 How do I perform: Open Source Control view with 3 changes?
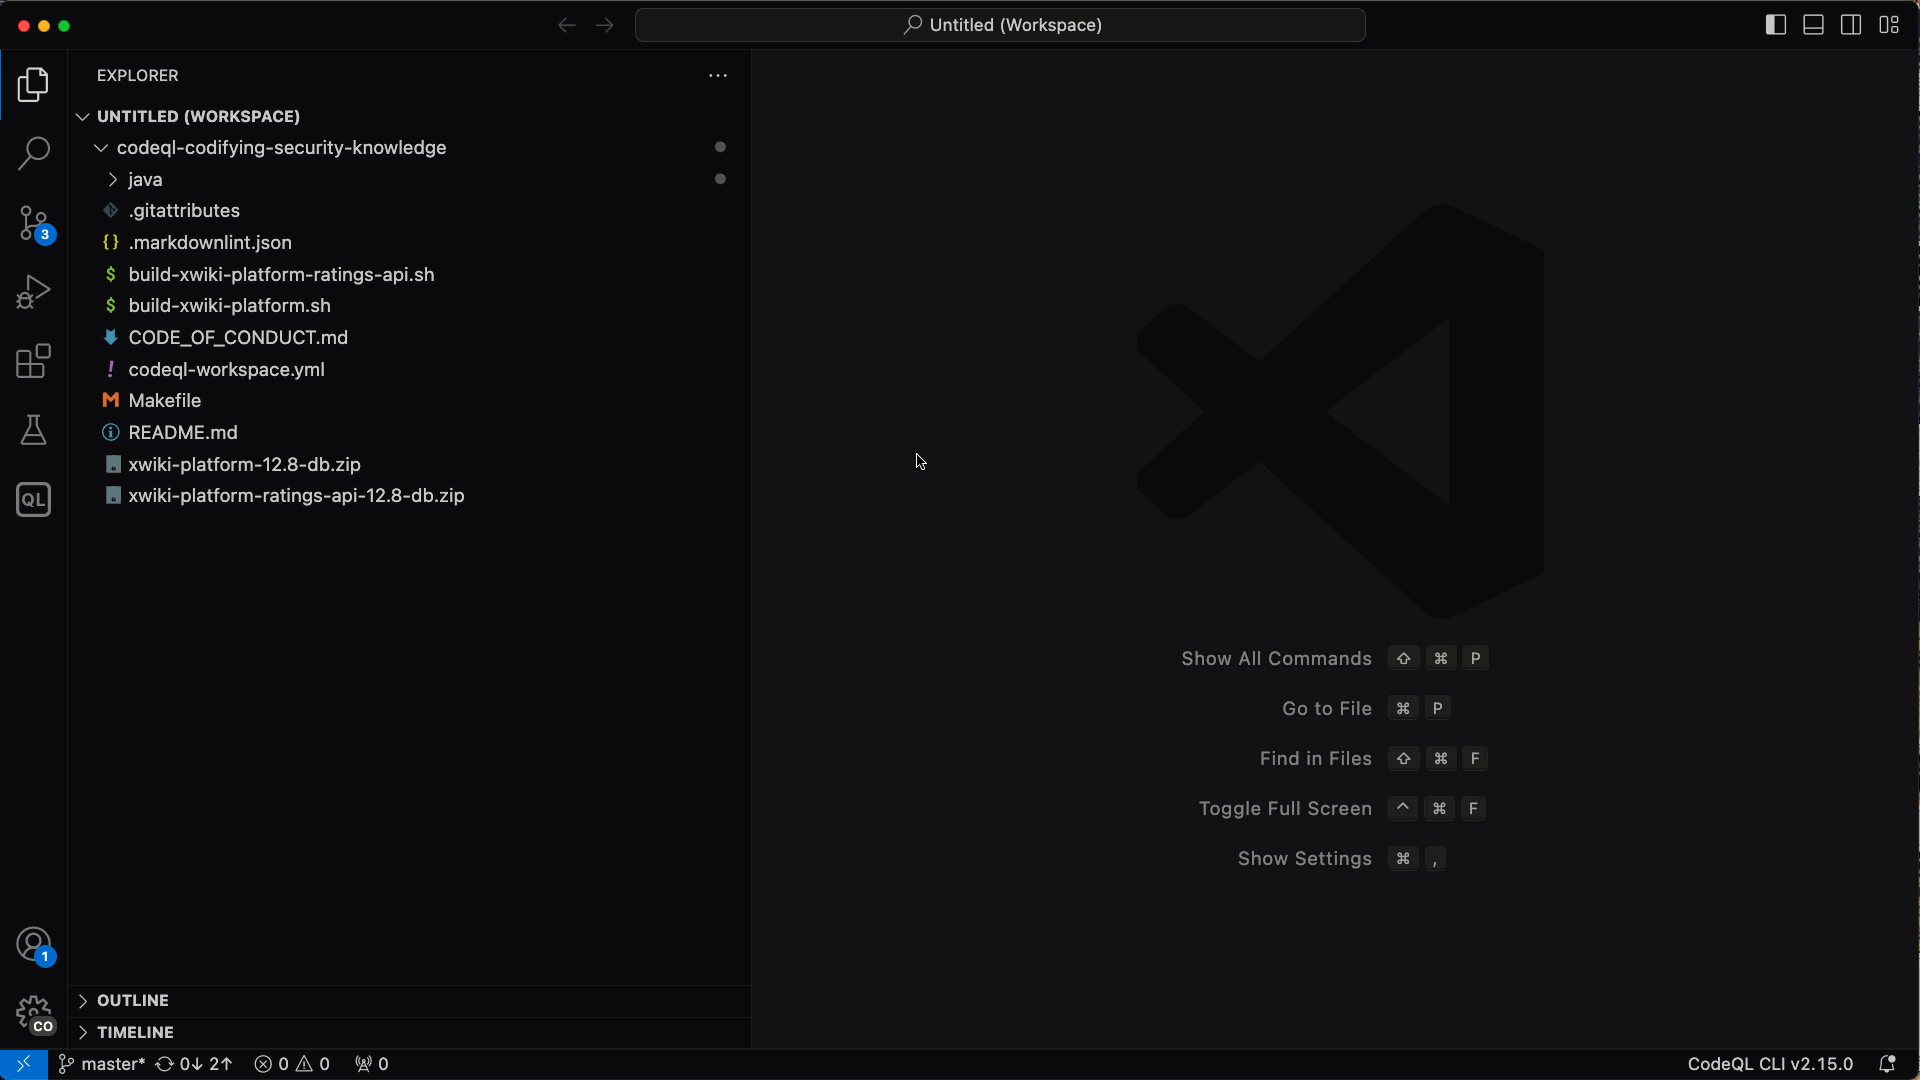click(33, 223)
